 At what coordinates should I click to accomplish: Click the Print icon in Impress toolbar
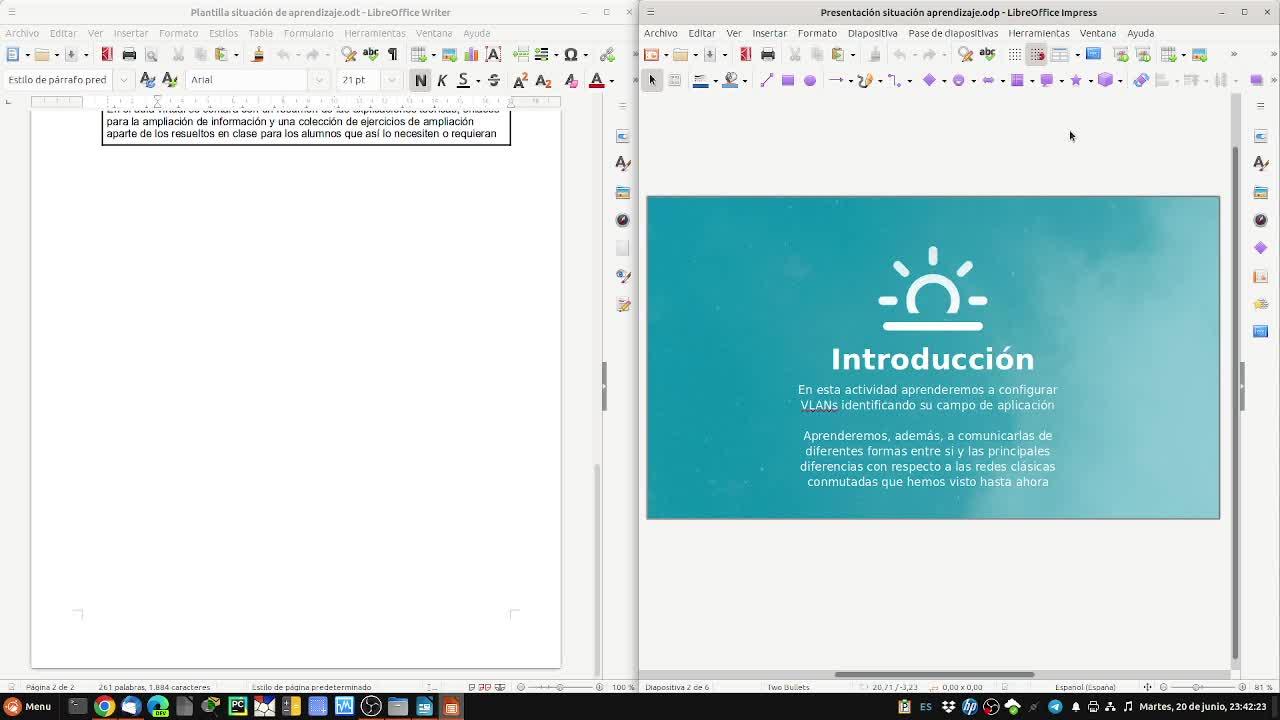(x=767, y=54)
